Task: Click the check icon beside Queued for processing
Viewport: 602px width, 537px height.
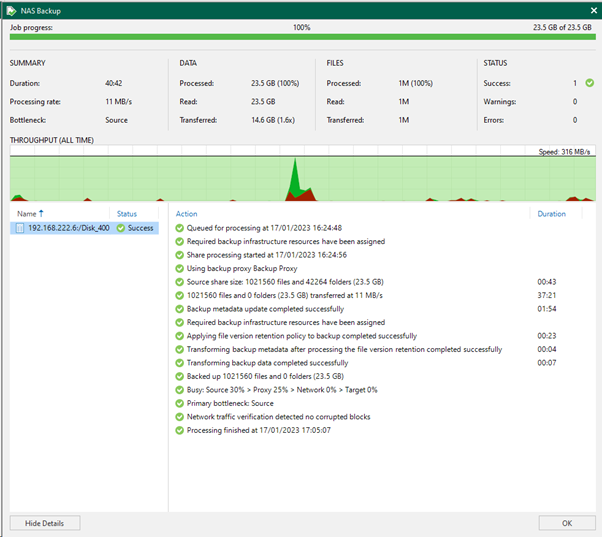Action: pyautogui.click(x=179, y=228)
